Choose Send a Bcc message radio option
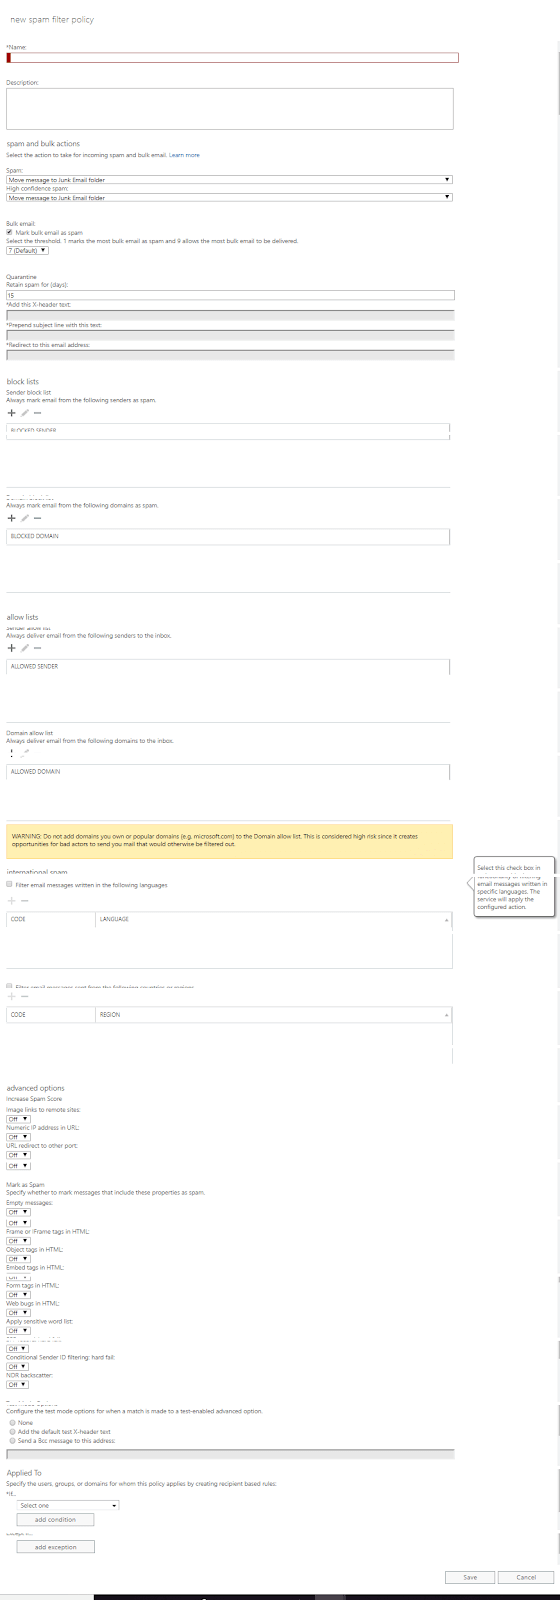 (12, 1441)
